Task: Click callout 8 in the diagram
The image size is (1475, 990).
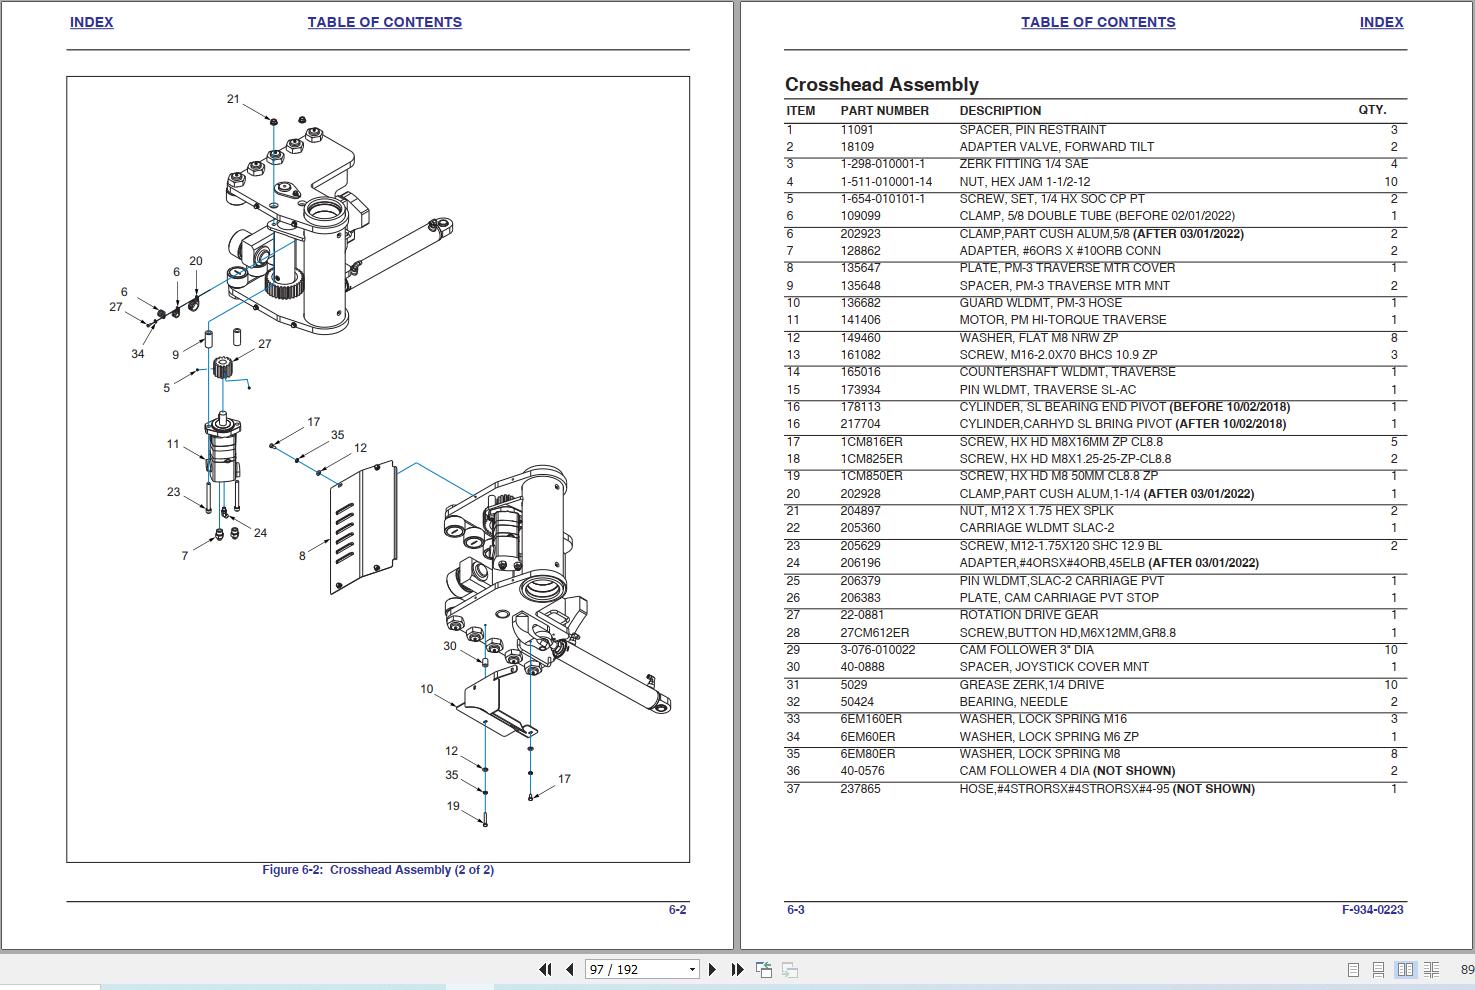Action: [302, 556]
